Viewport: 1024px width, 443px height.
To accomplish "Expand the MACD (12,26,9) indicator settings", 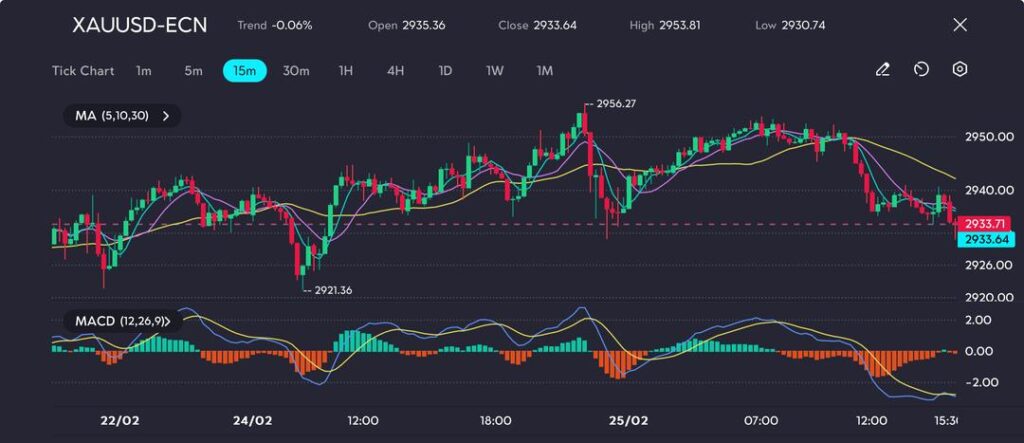I will tap(121, 321).
